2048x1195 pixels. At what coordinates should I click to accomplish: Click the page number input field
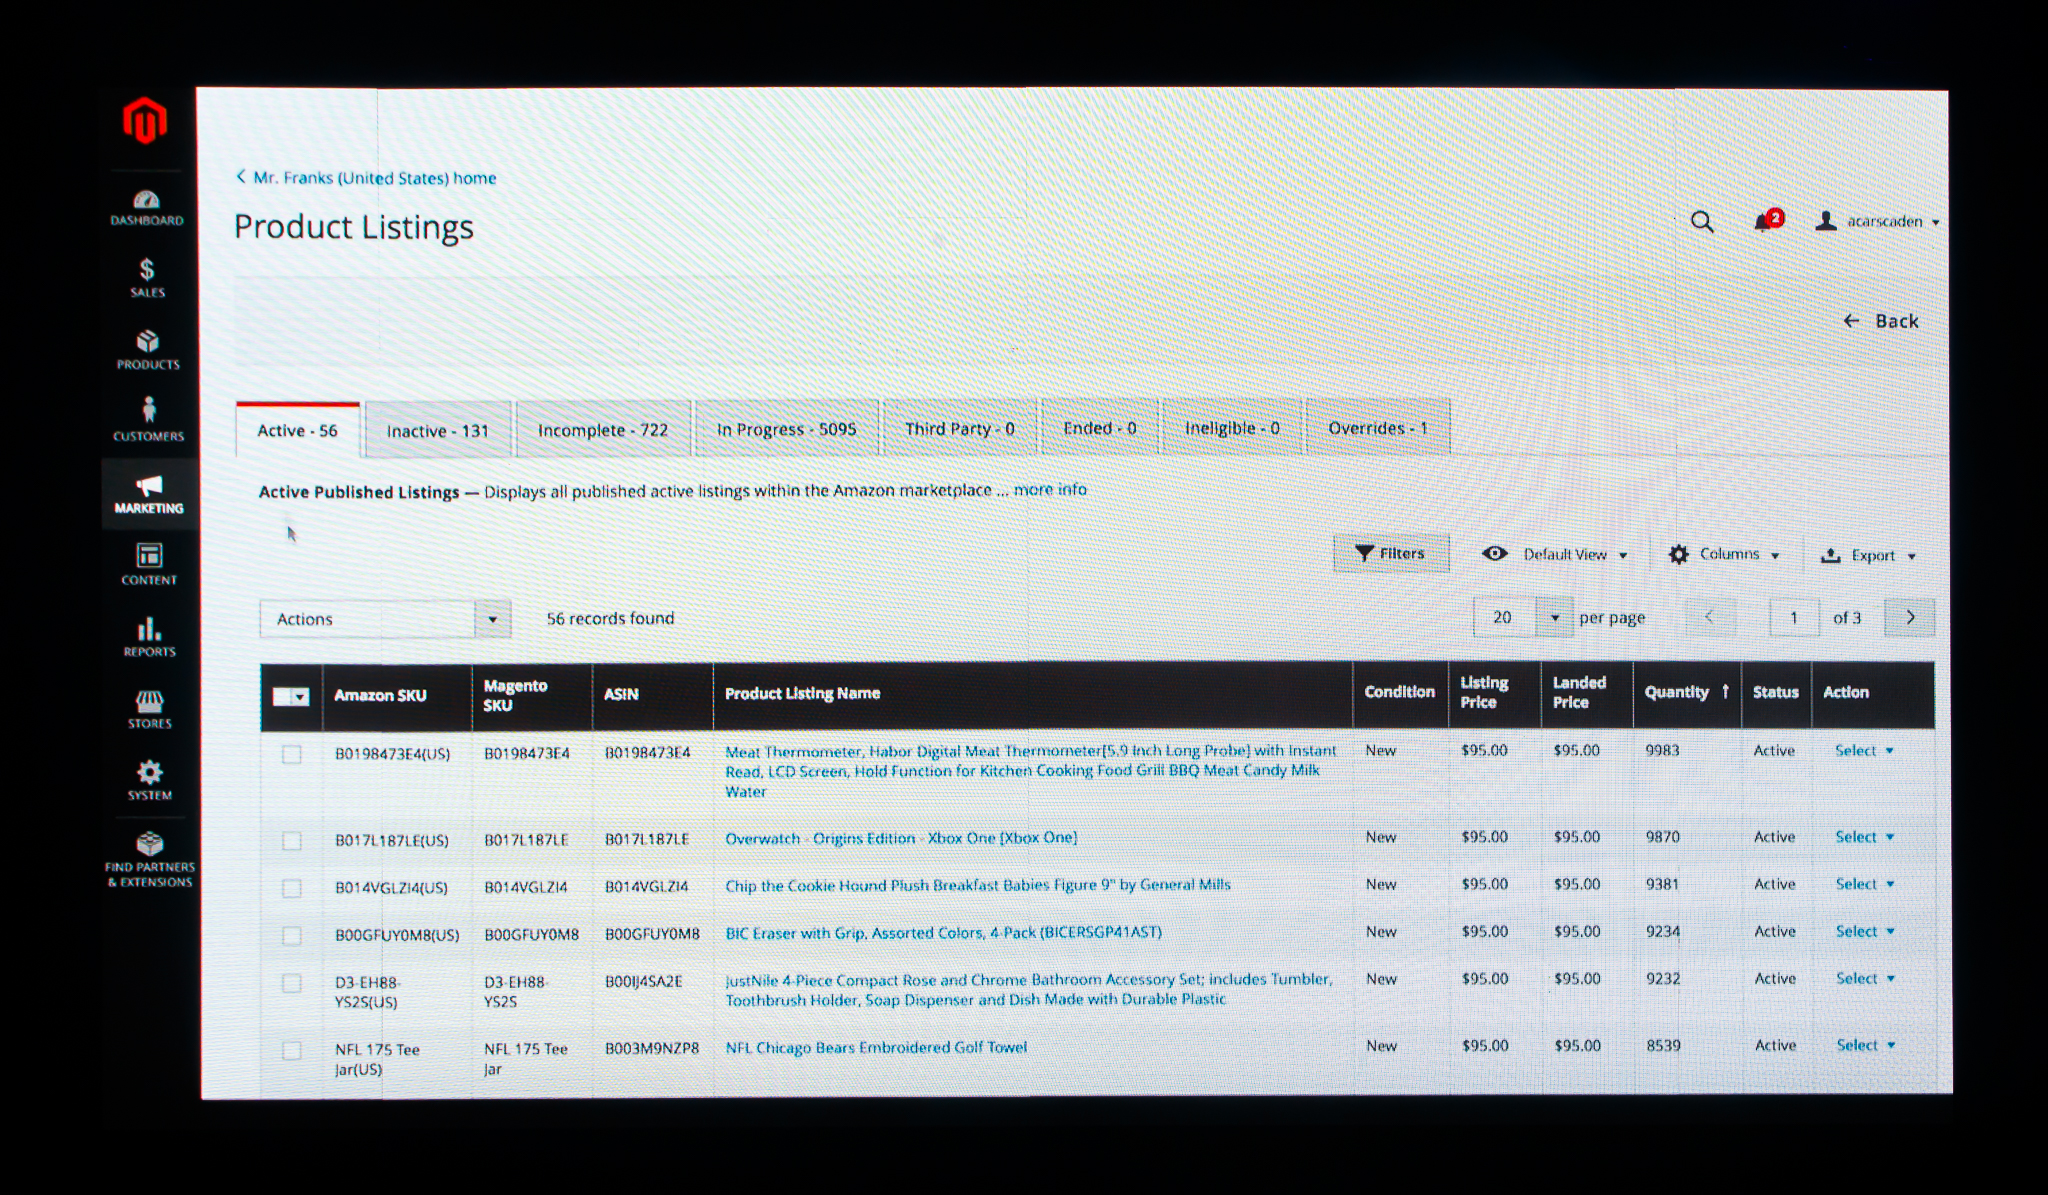click(1794, 617)
